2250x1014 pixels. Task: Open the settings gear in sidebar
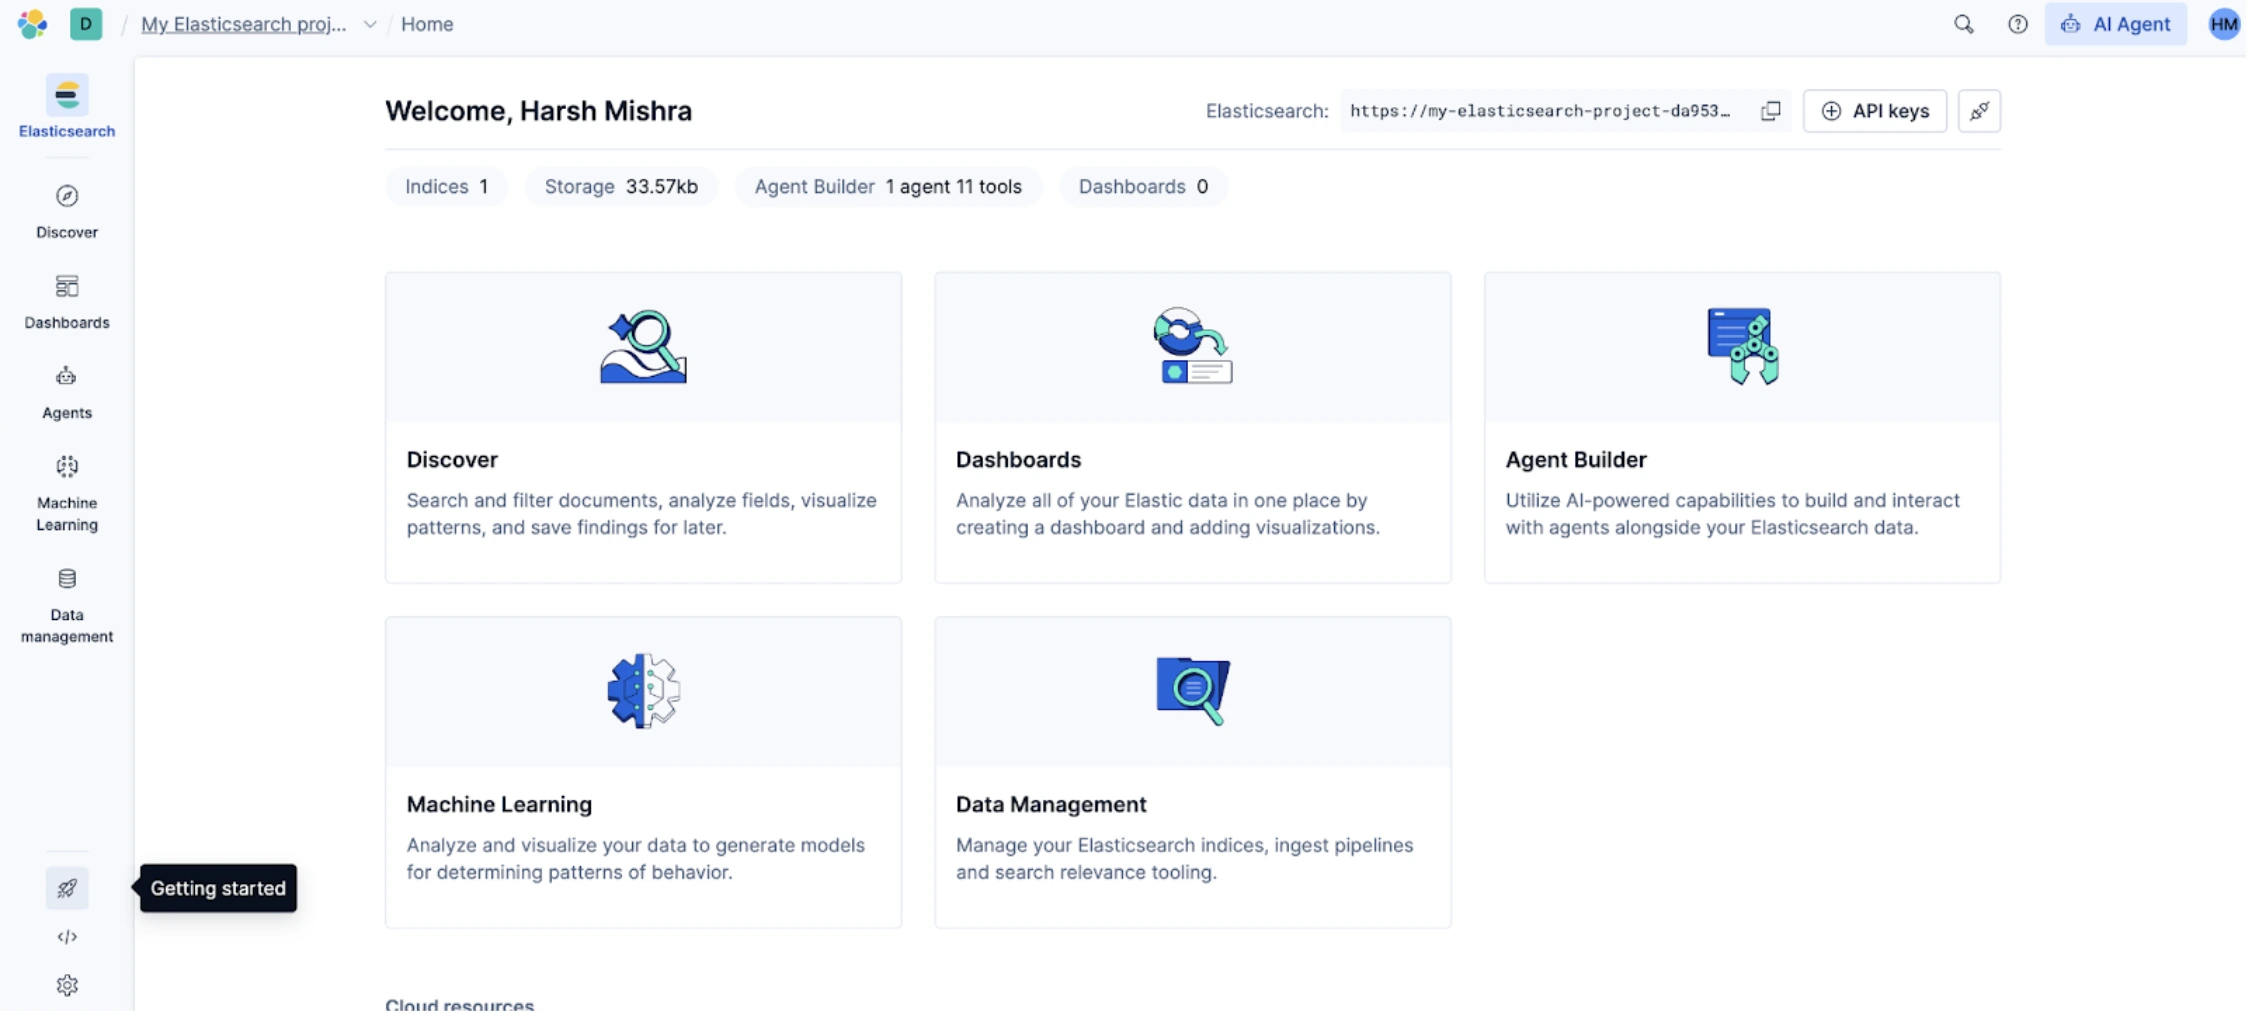coord(67,985)
